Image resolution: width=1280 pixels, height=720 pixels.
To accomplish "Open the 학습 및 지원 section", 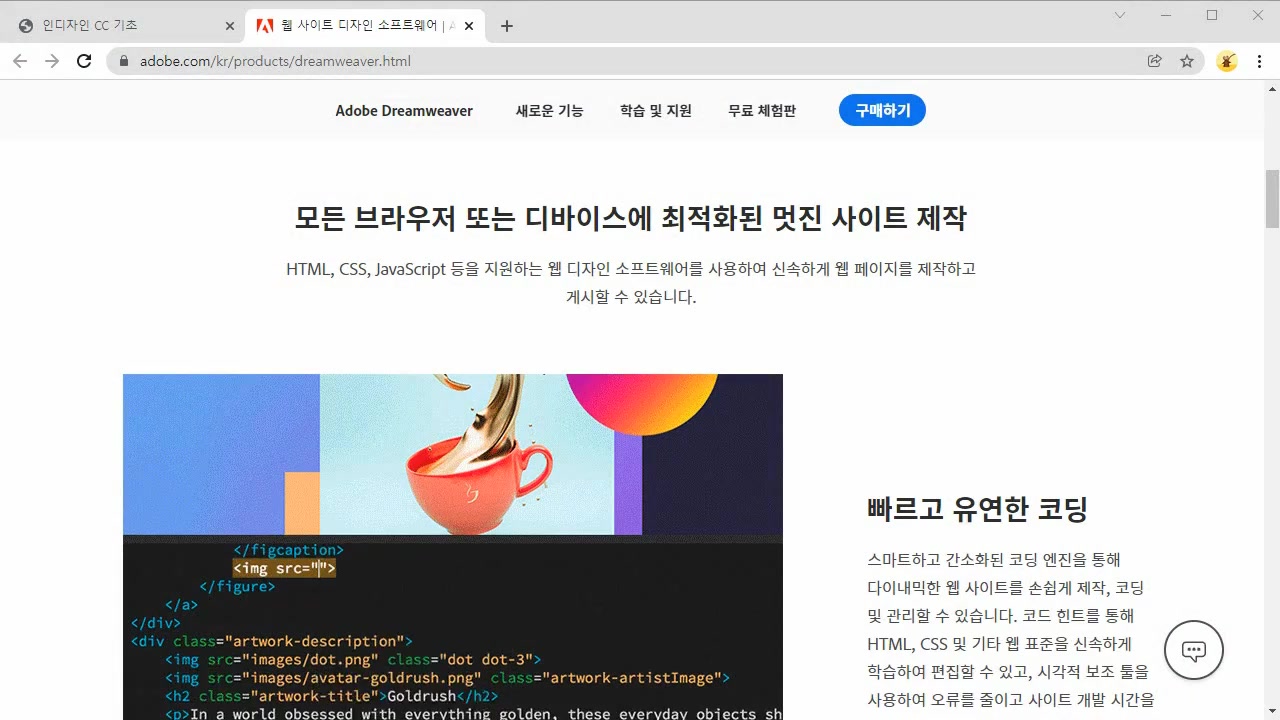I will pos(655,111).
